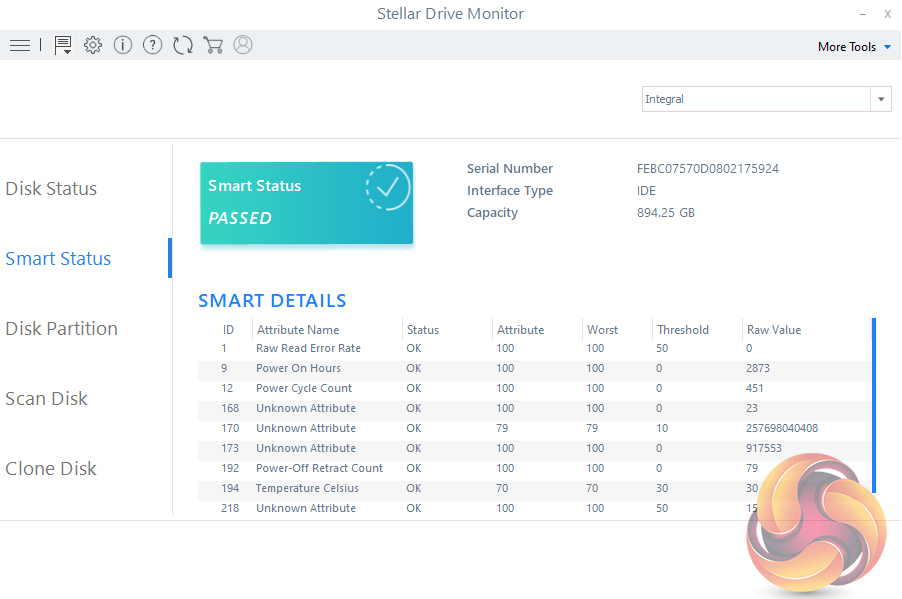Click the refresh update icon
The width and height of the screenshot is (902, 599).
tap(182, 45)
